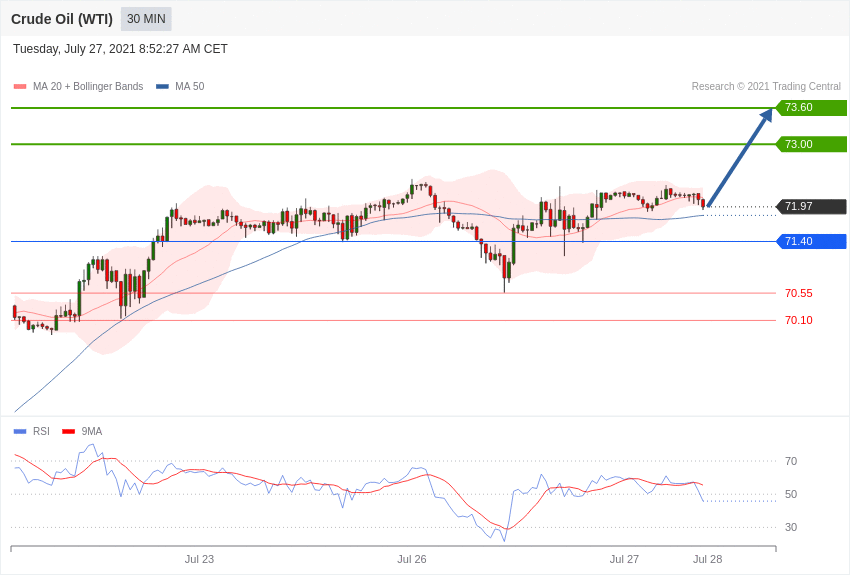Click the 71.97 current price tag
The image size is (850, 576).
pos(811,207)
